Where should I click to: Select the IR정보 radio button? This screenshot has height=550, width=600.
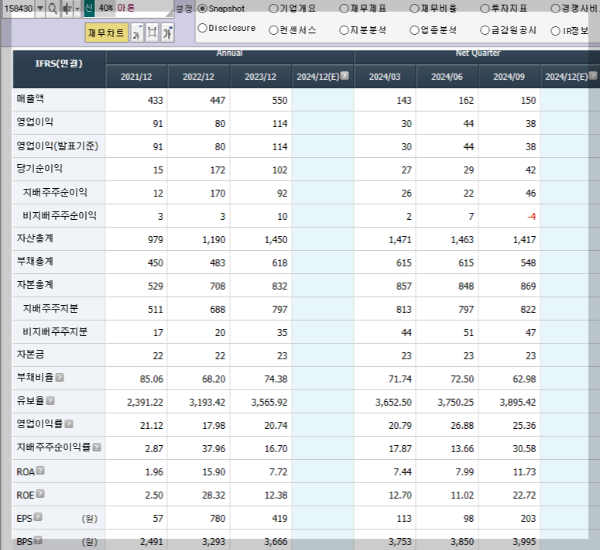(555, 31)
